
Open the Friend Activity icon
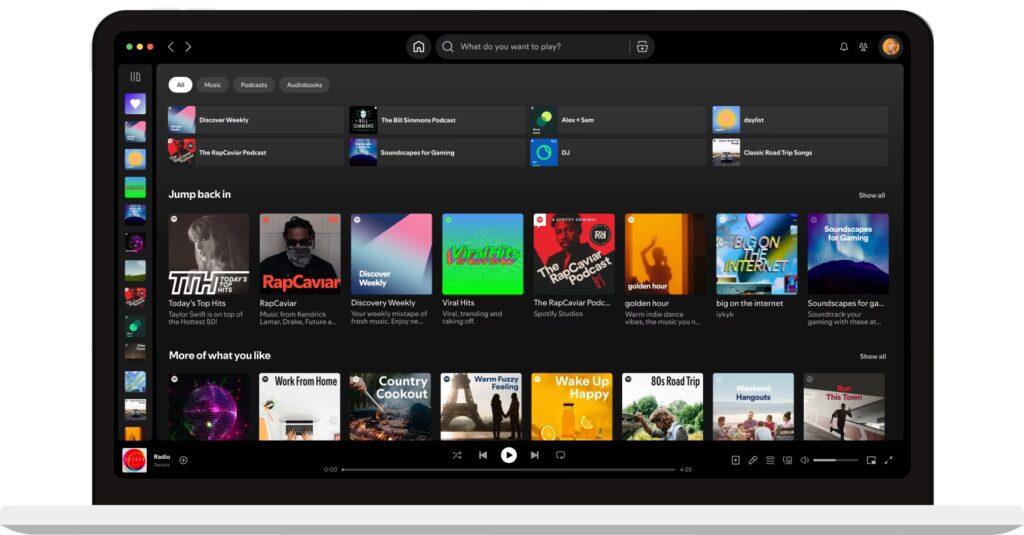[863, 47]
